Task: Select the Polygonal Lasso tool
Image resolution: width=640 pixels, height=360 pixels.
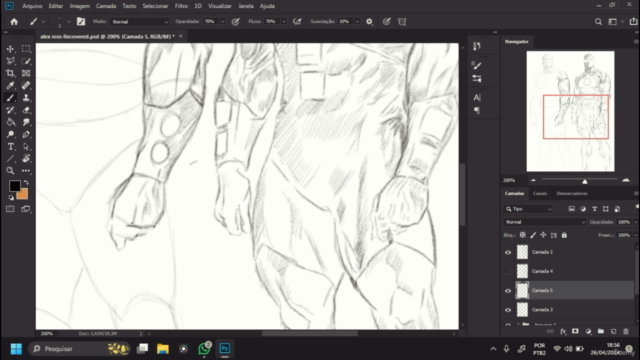Action: click(x=10, y=61)
